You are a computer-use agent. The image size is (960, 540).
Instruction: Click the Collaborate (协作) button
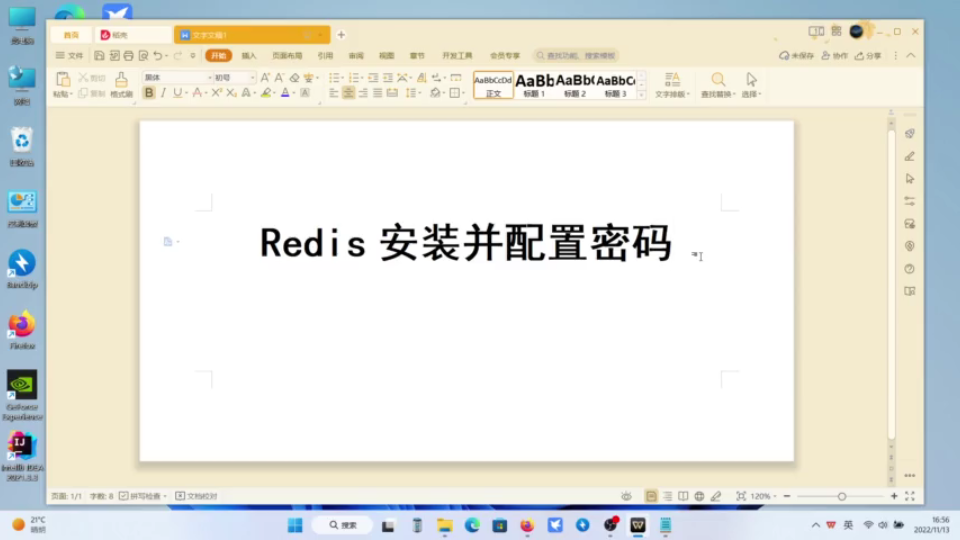tap(834, 56)
